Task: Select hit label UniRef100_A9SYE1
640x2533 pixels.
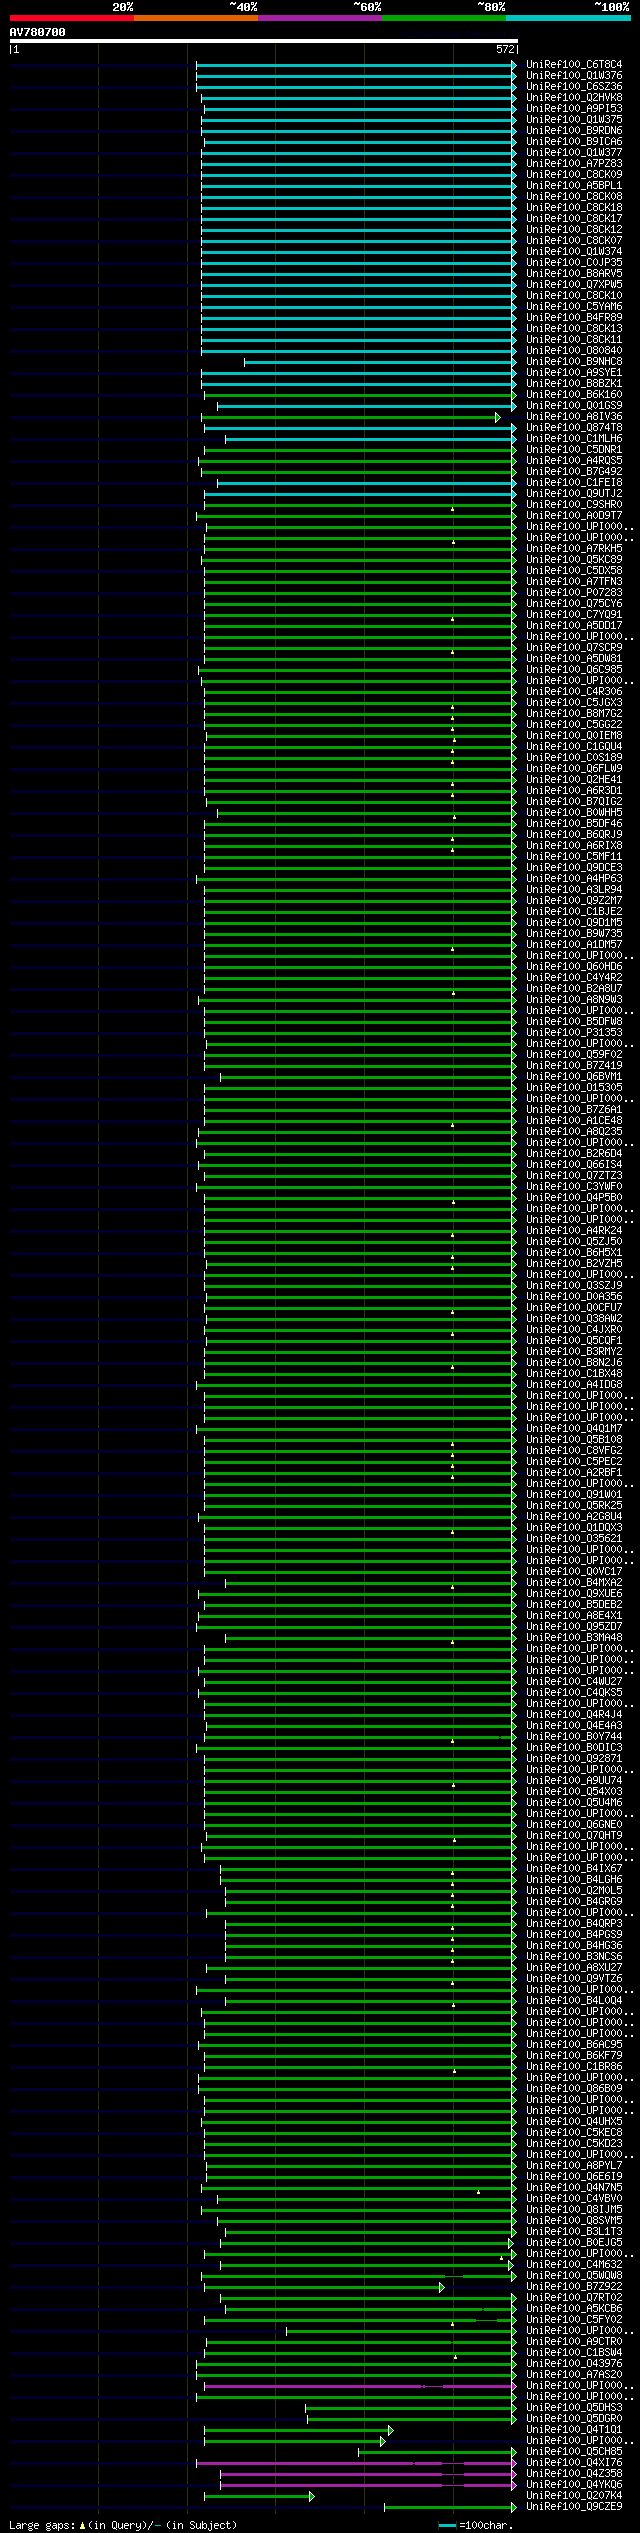Action: point(574,373)
